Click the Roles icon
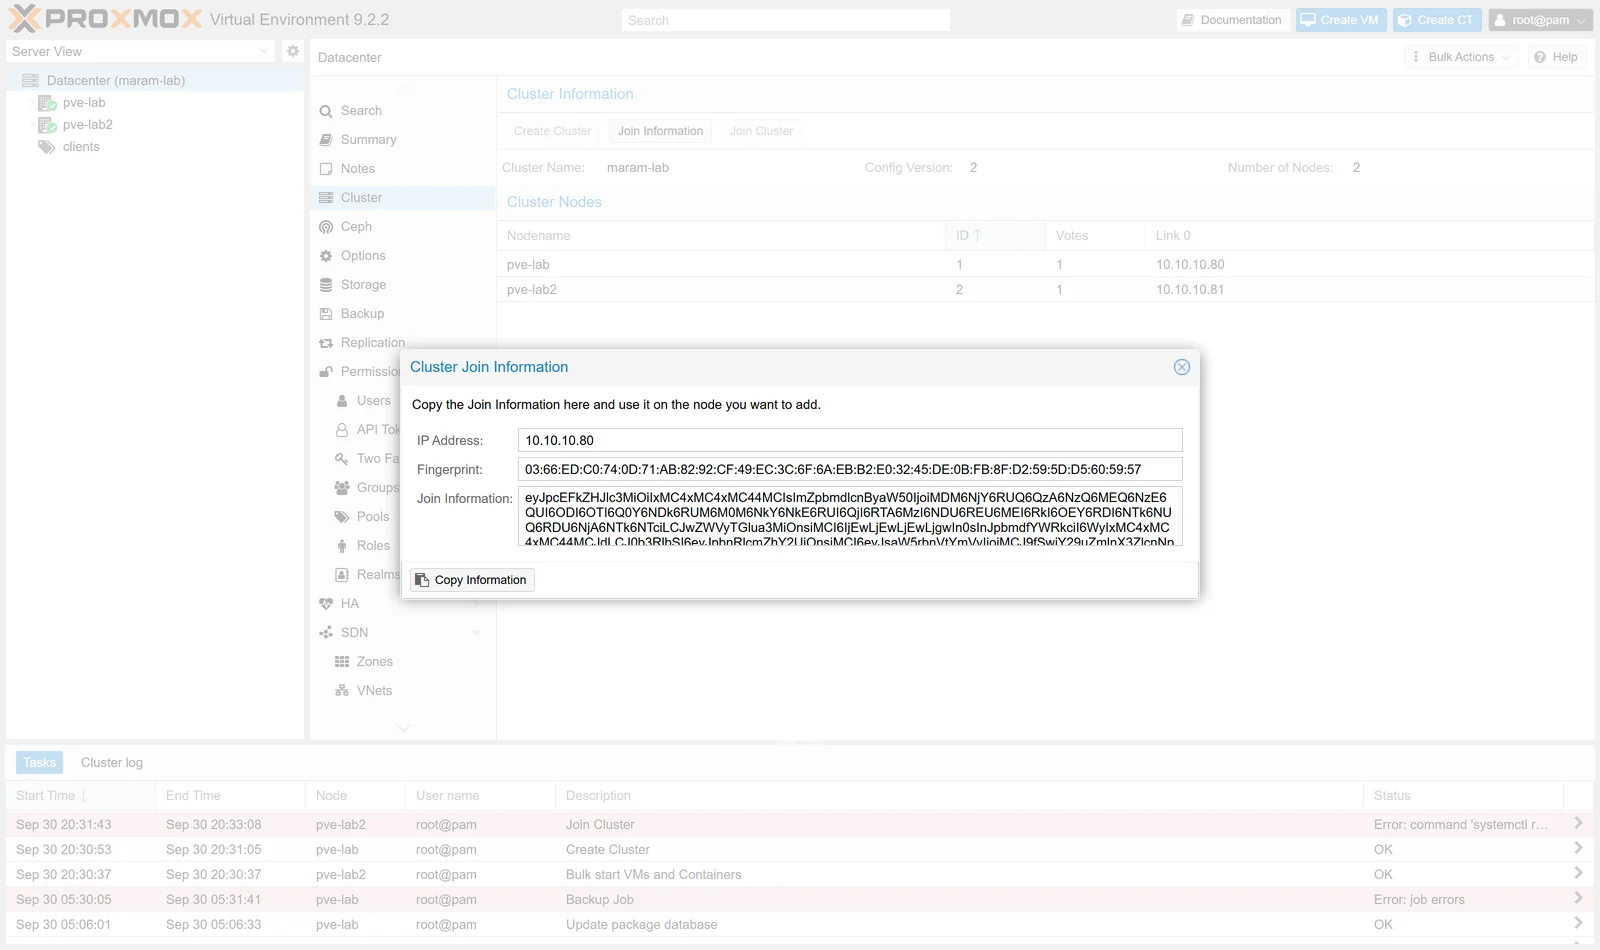 [x=342, y=546]
